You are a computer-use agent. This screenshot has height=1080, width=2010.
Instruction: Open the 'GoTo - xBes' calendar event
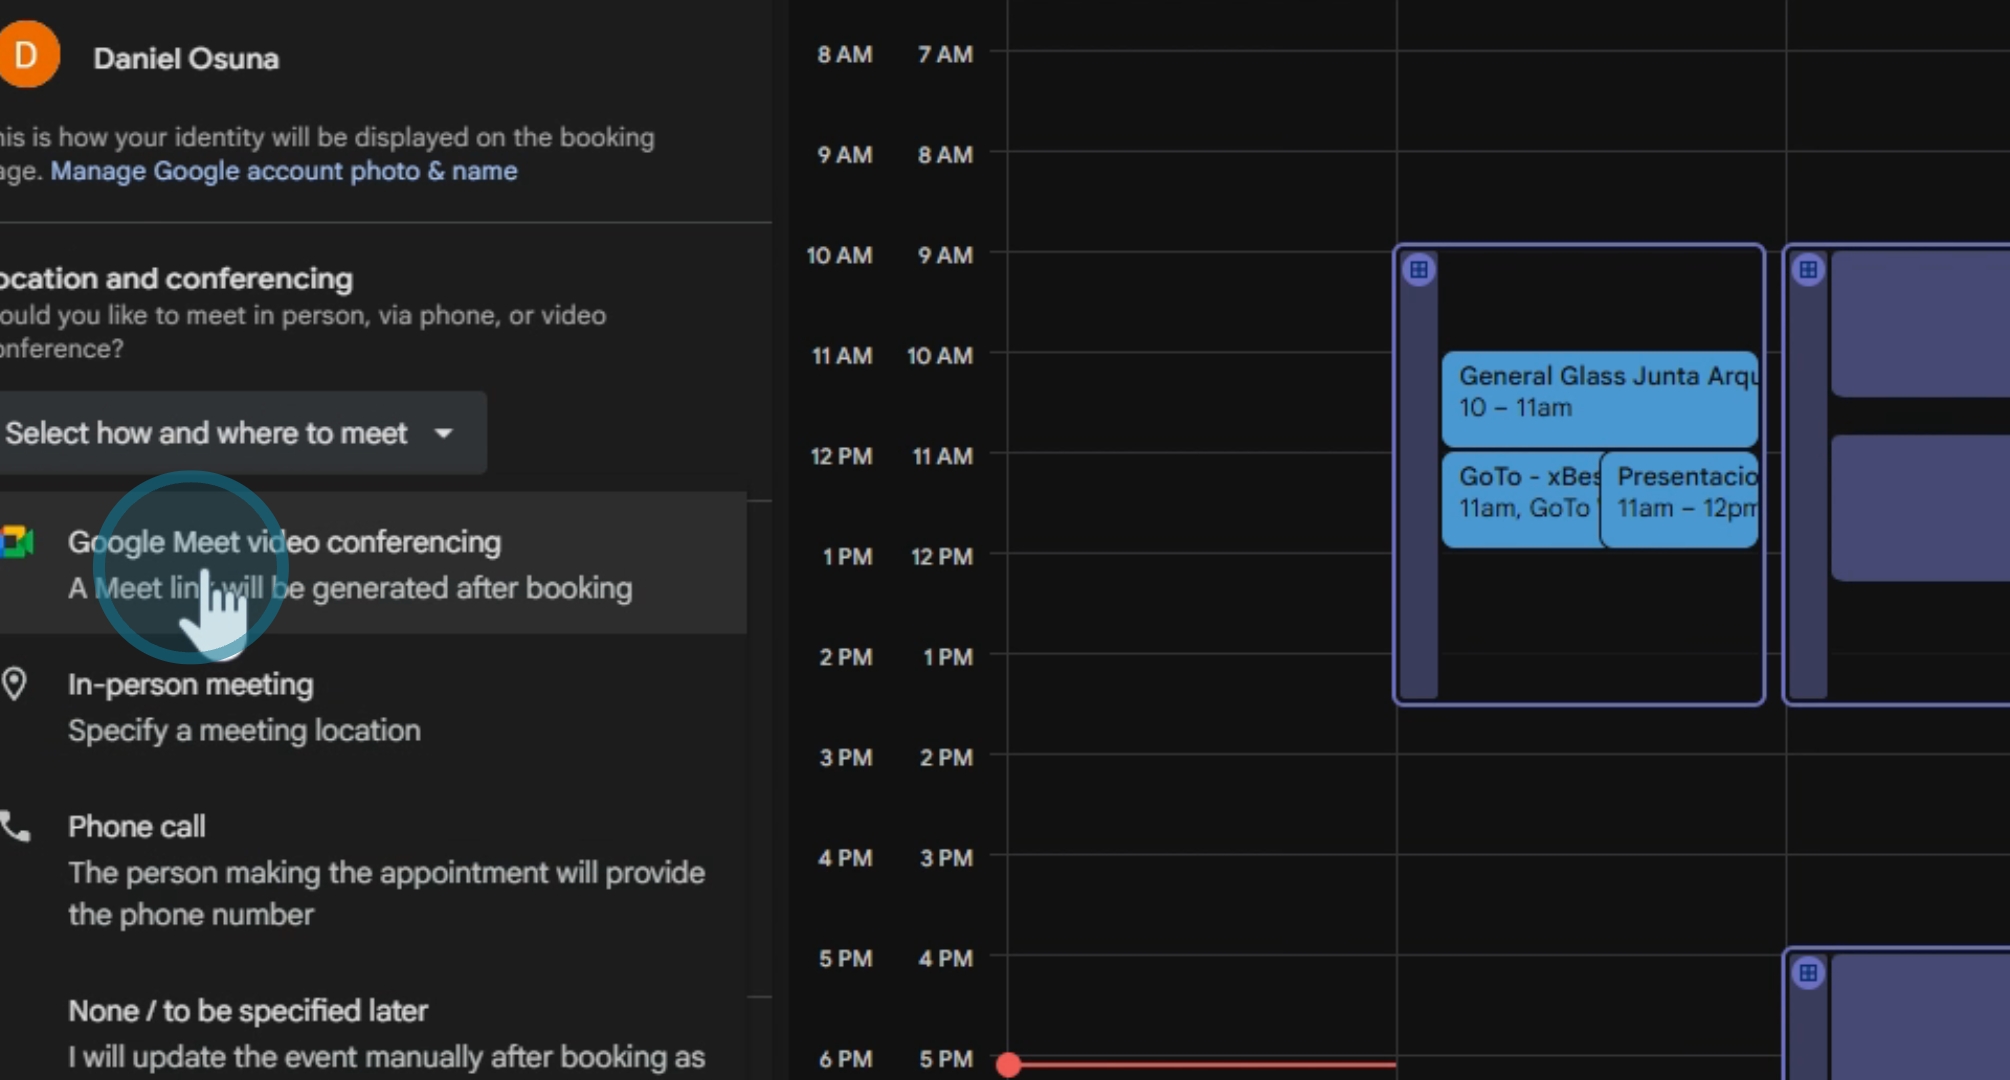click(1521, 499)
